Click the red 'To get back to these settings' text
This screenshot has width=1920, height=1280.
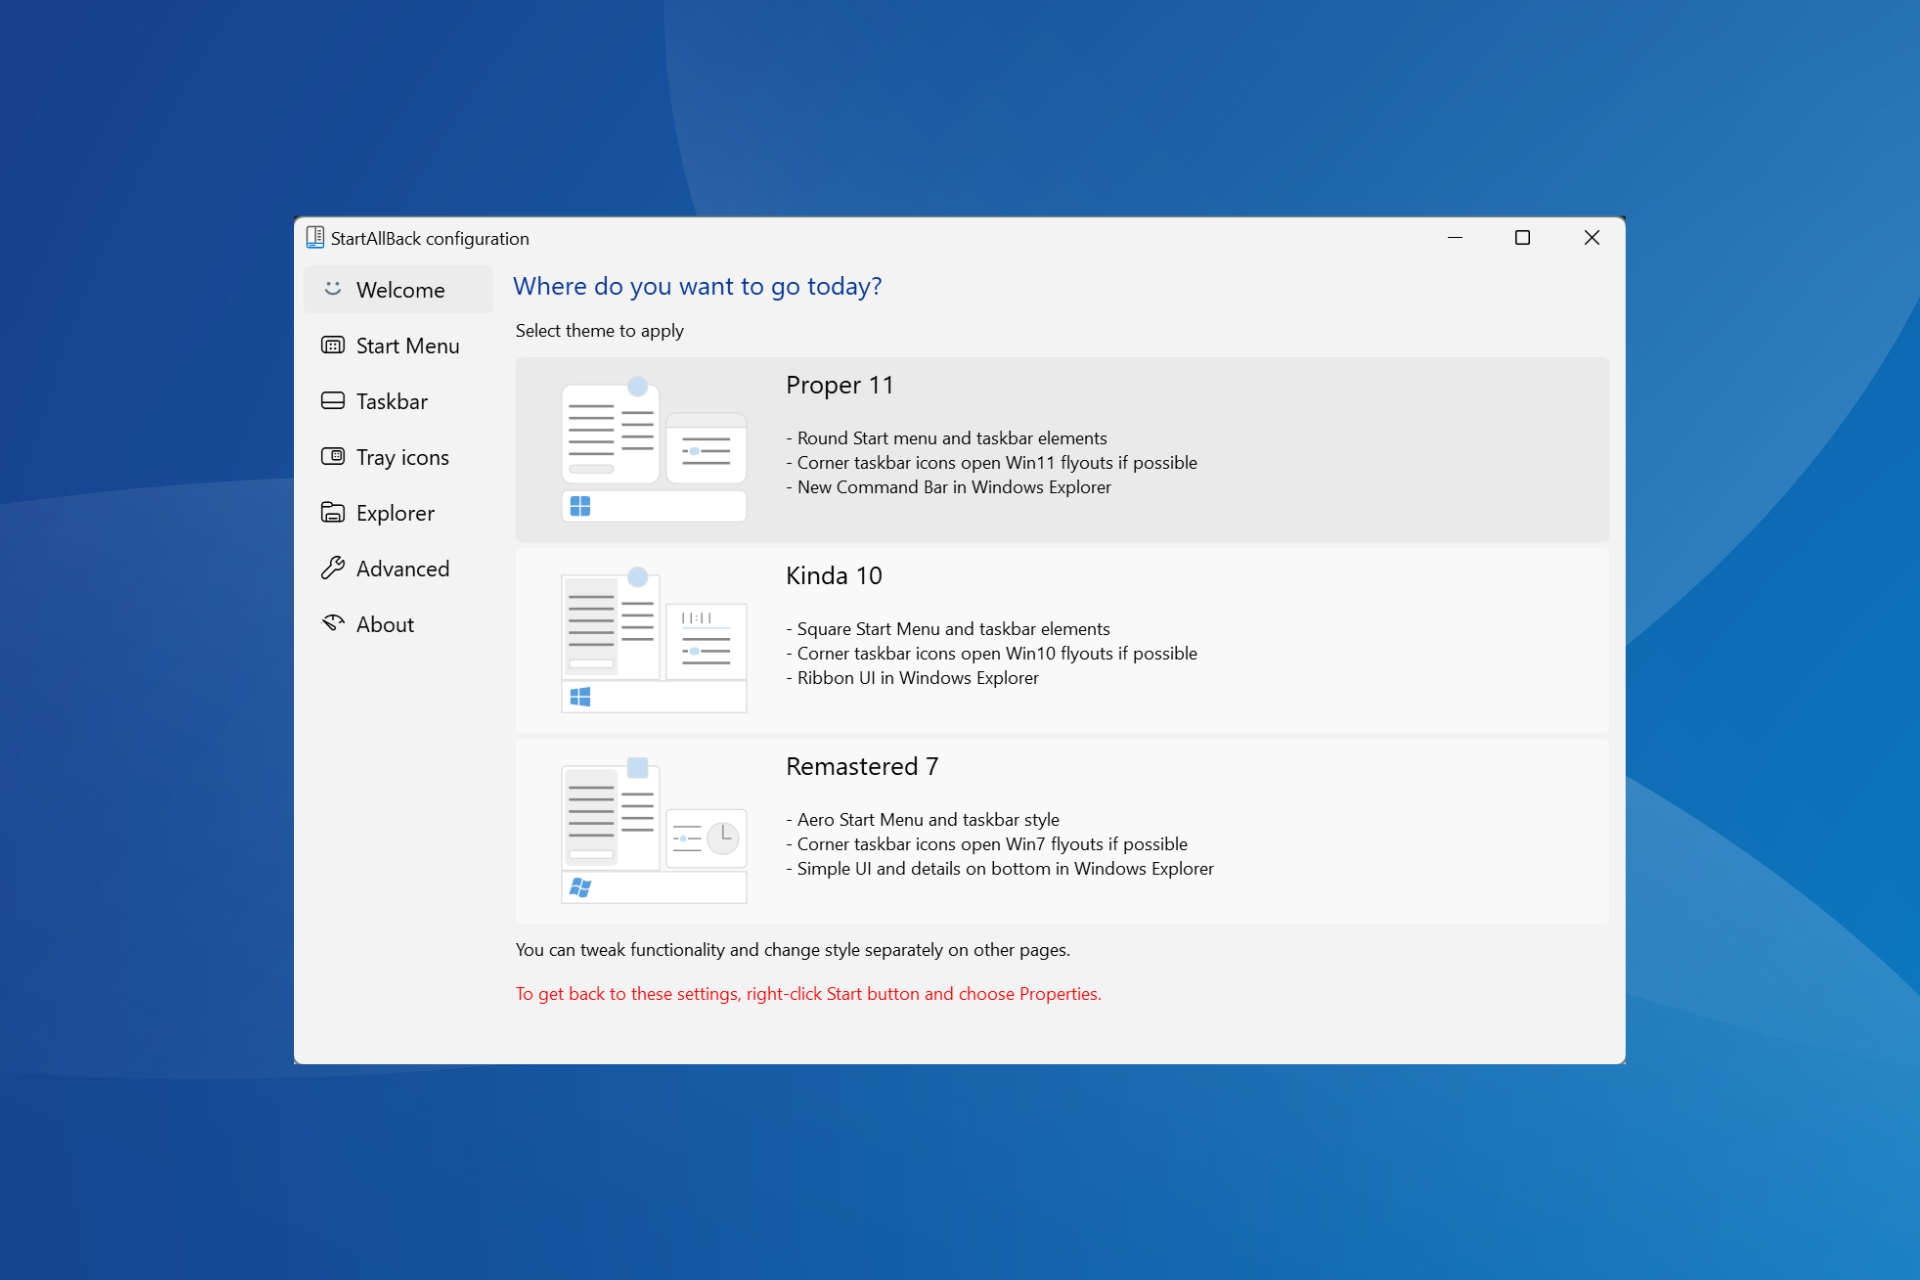(808, 994)
